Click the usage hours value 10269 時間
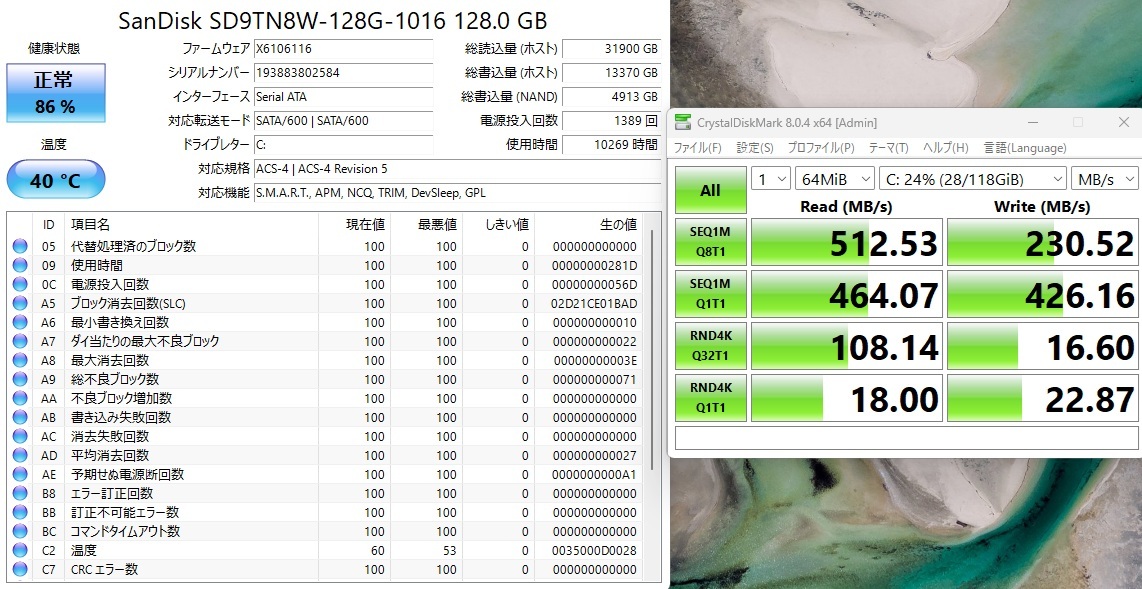Screen dimensions: 1142x589 coord(612,144)
